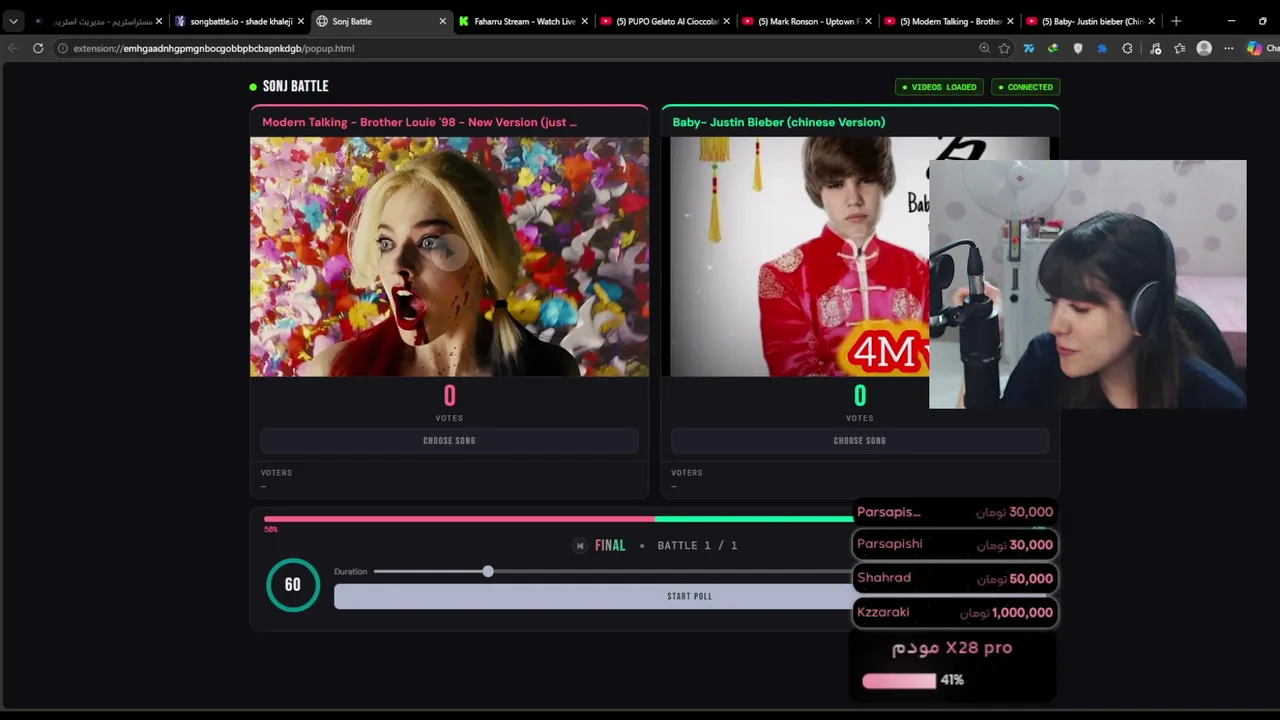
Task: Close the Baby Justin Bieber tab
Action: [x=1152, y=21]
